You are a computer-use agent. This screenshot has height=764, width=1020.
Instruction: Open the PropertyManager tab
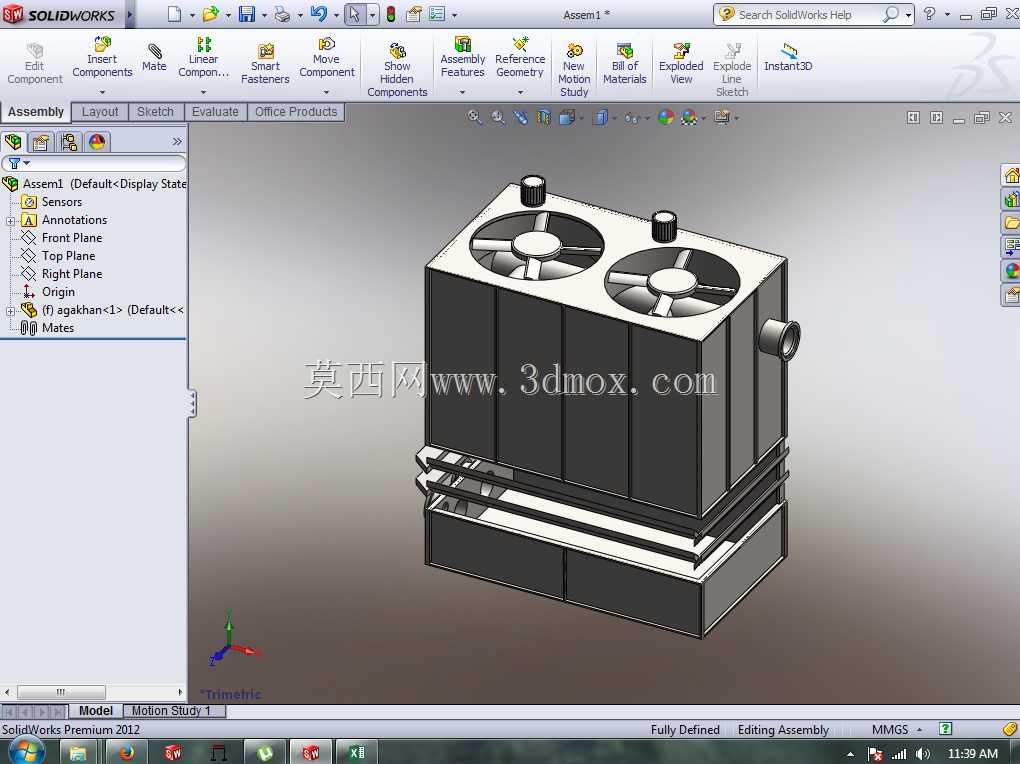(41, 142)
